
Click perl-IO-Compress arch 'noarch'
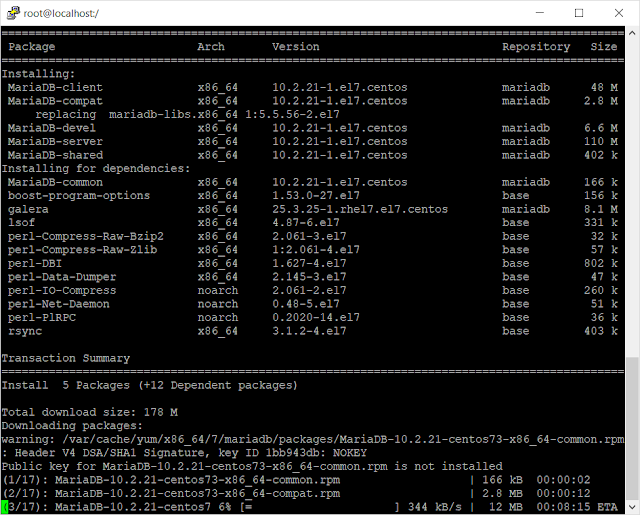coord(218,291)
